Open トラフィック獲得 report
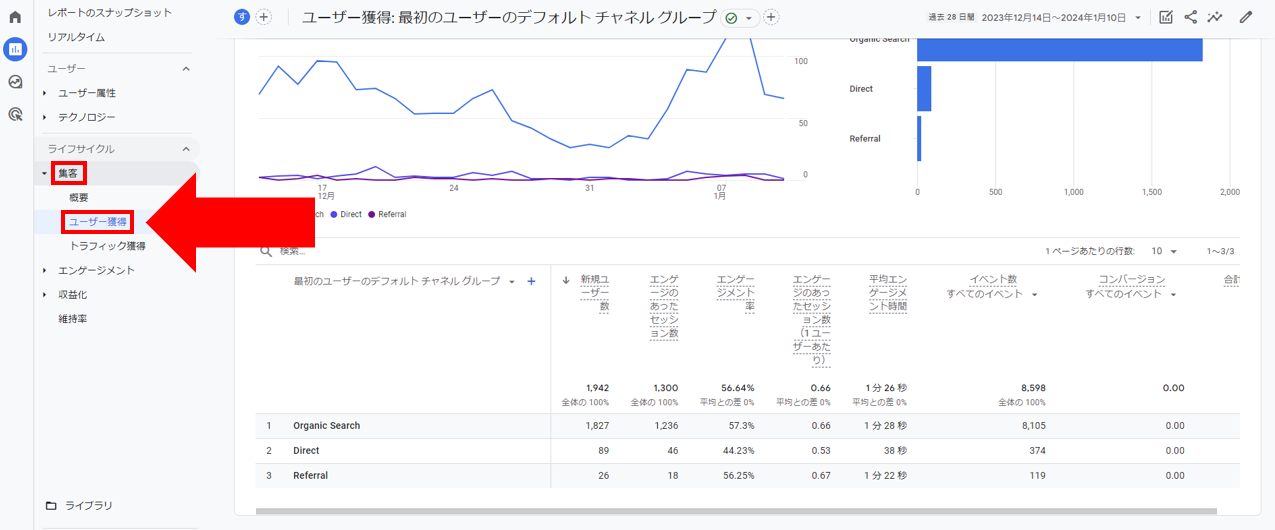Image resolution: width=1275 pixels, height=530 pixels. pyautogui.click(x=107, y=245)
